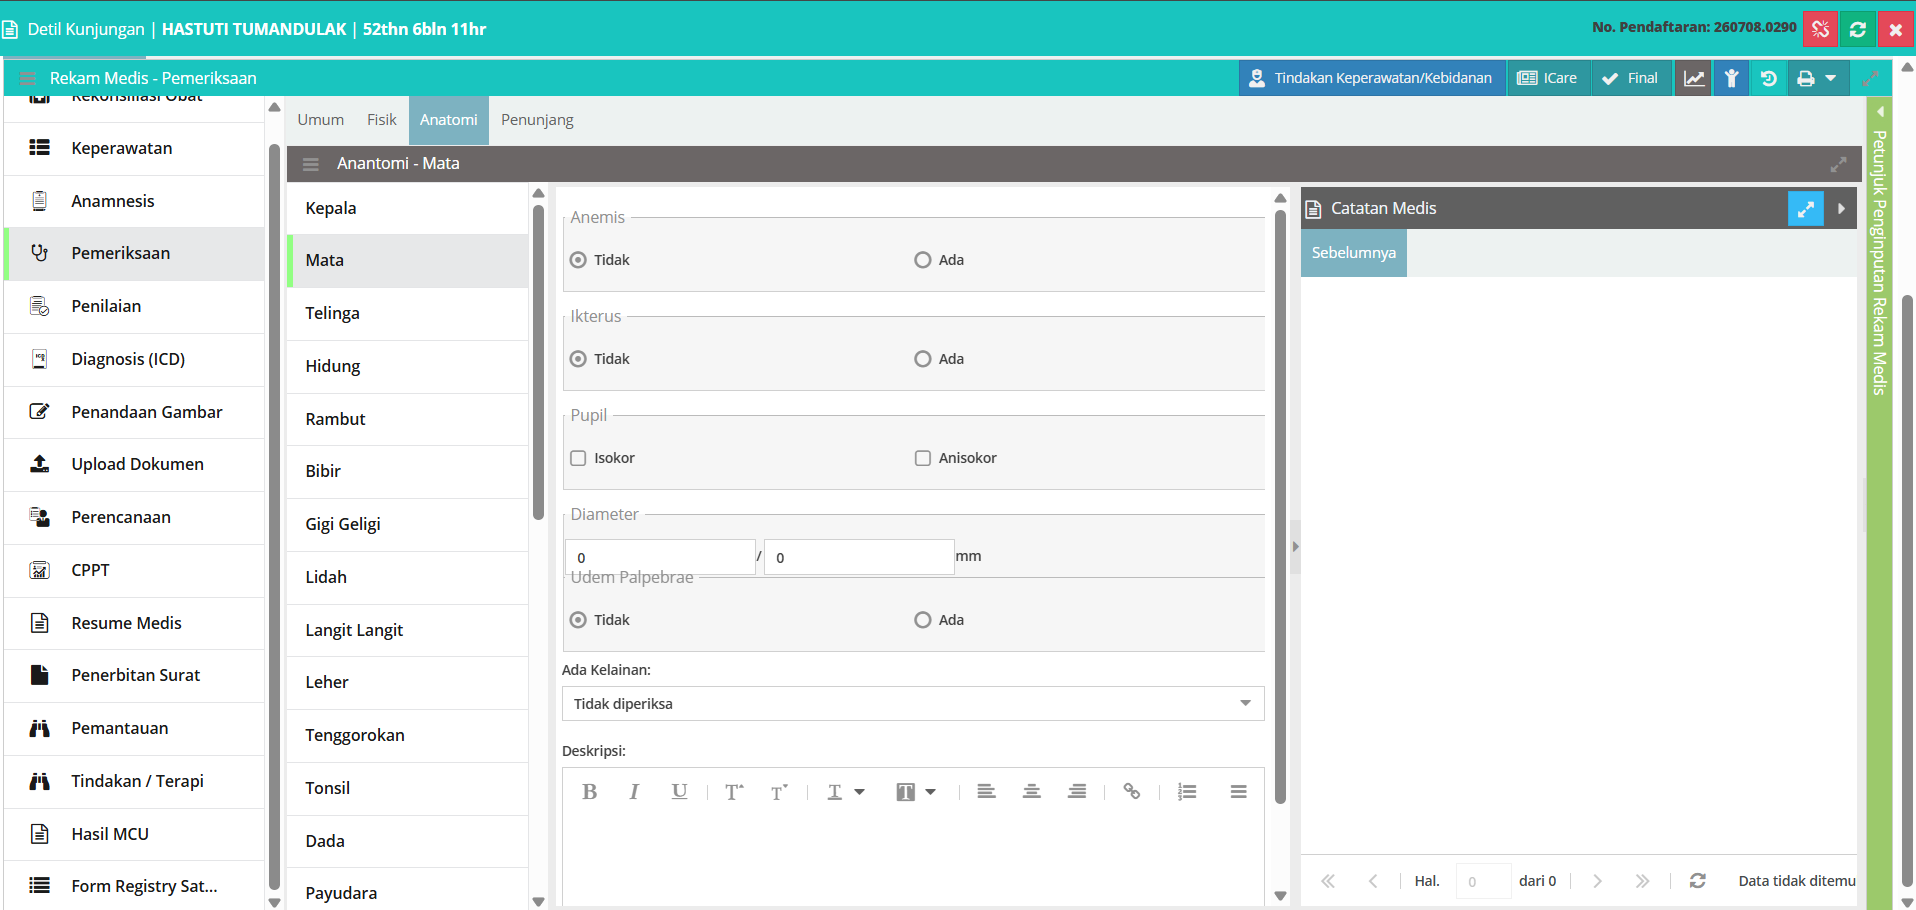
Task: Reload Catatan Medis list with refresh icon
Action: (1697, 881)
